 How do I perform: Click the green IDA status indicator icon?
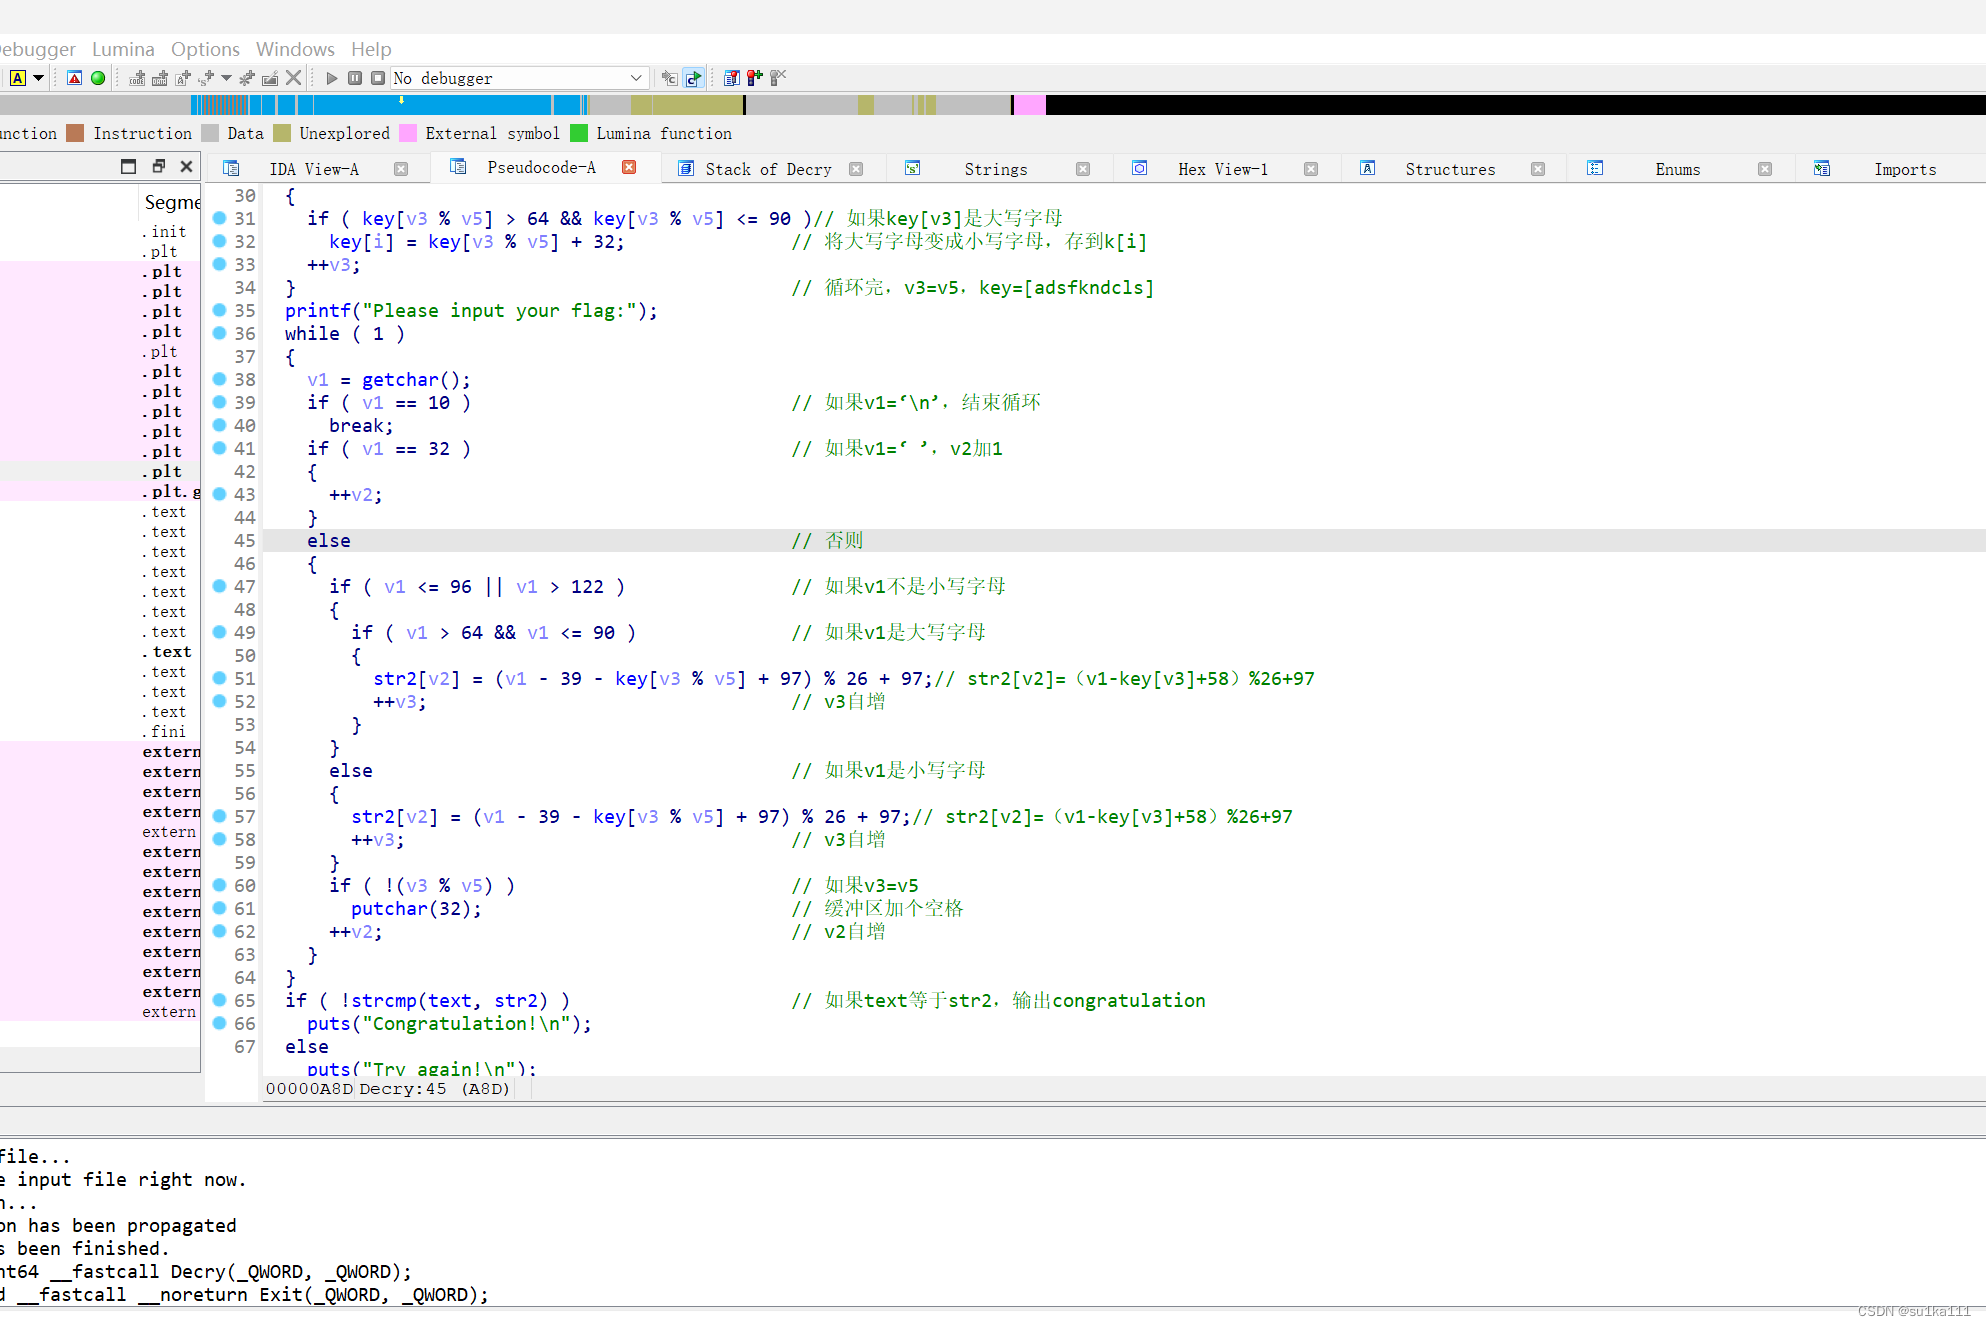click(x=97, y=78)
